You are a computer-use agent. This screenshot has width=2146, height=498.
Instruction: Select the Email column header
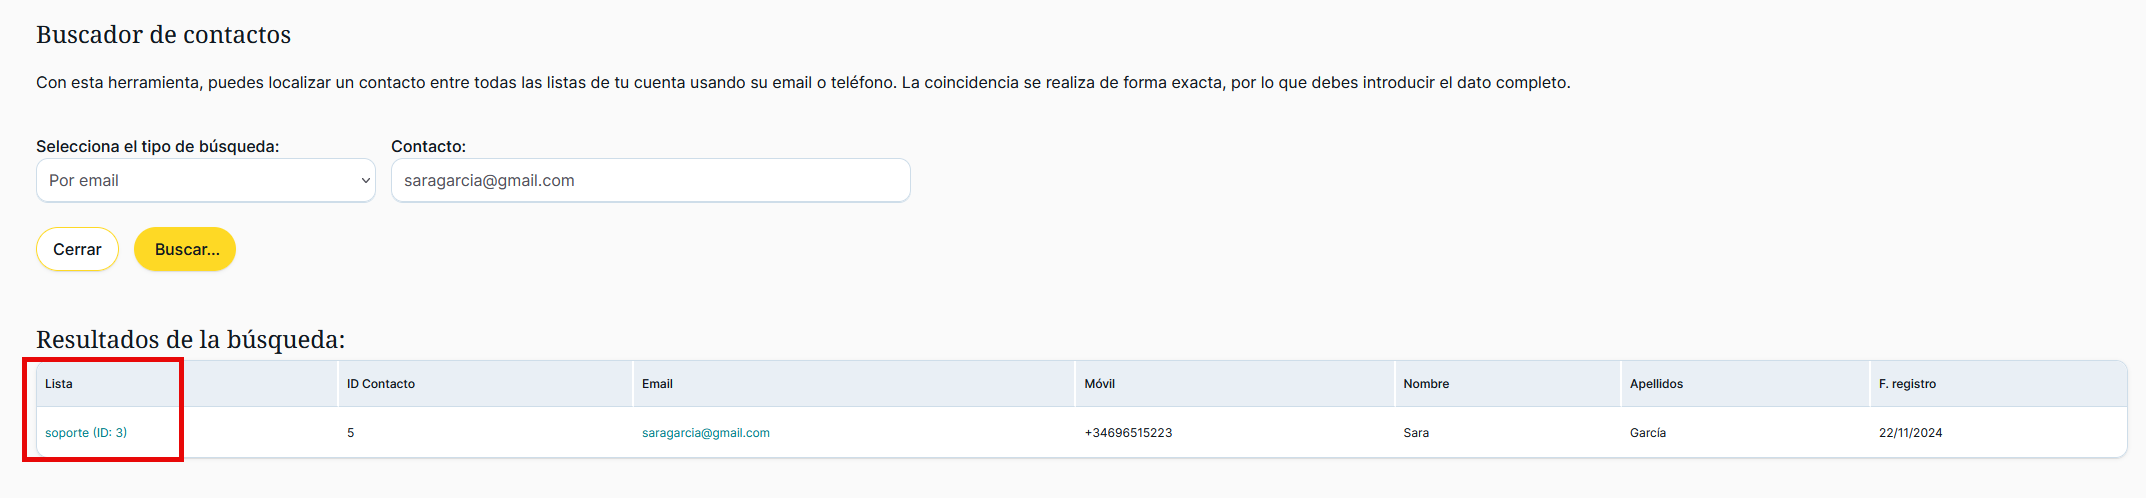[x=657, y=384]
